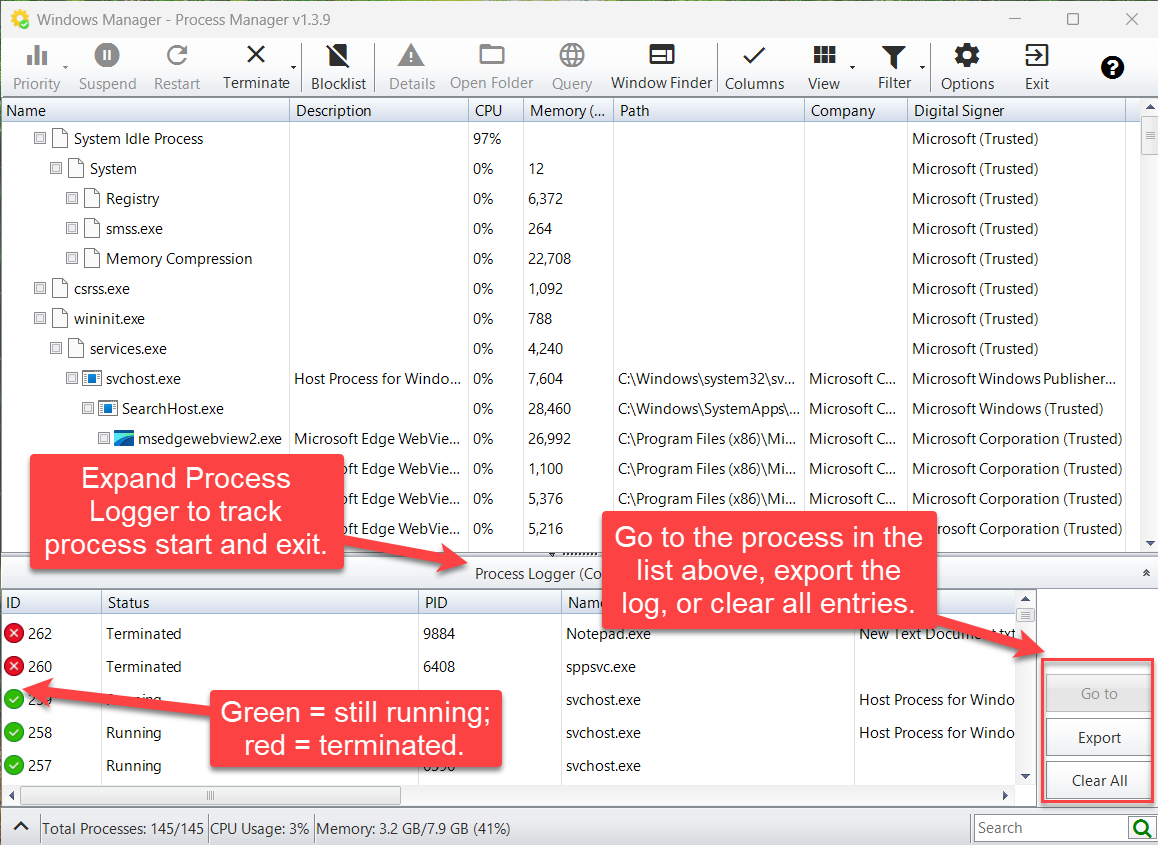Select the sppsvc.exe logger entry
The width and height of the screenshot is (1158, 845).
[508, 666]
